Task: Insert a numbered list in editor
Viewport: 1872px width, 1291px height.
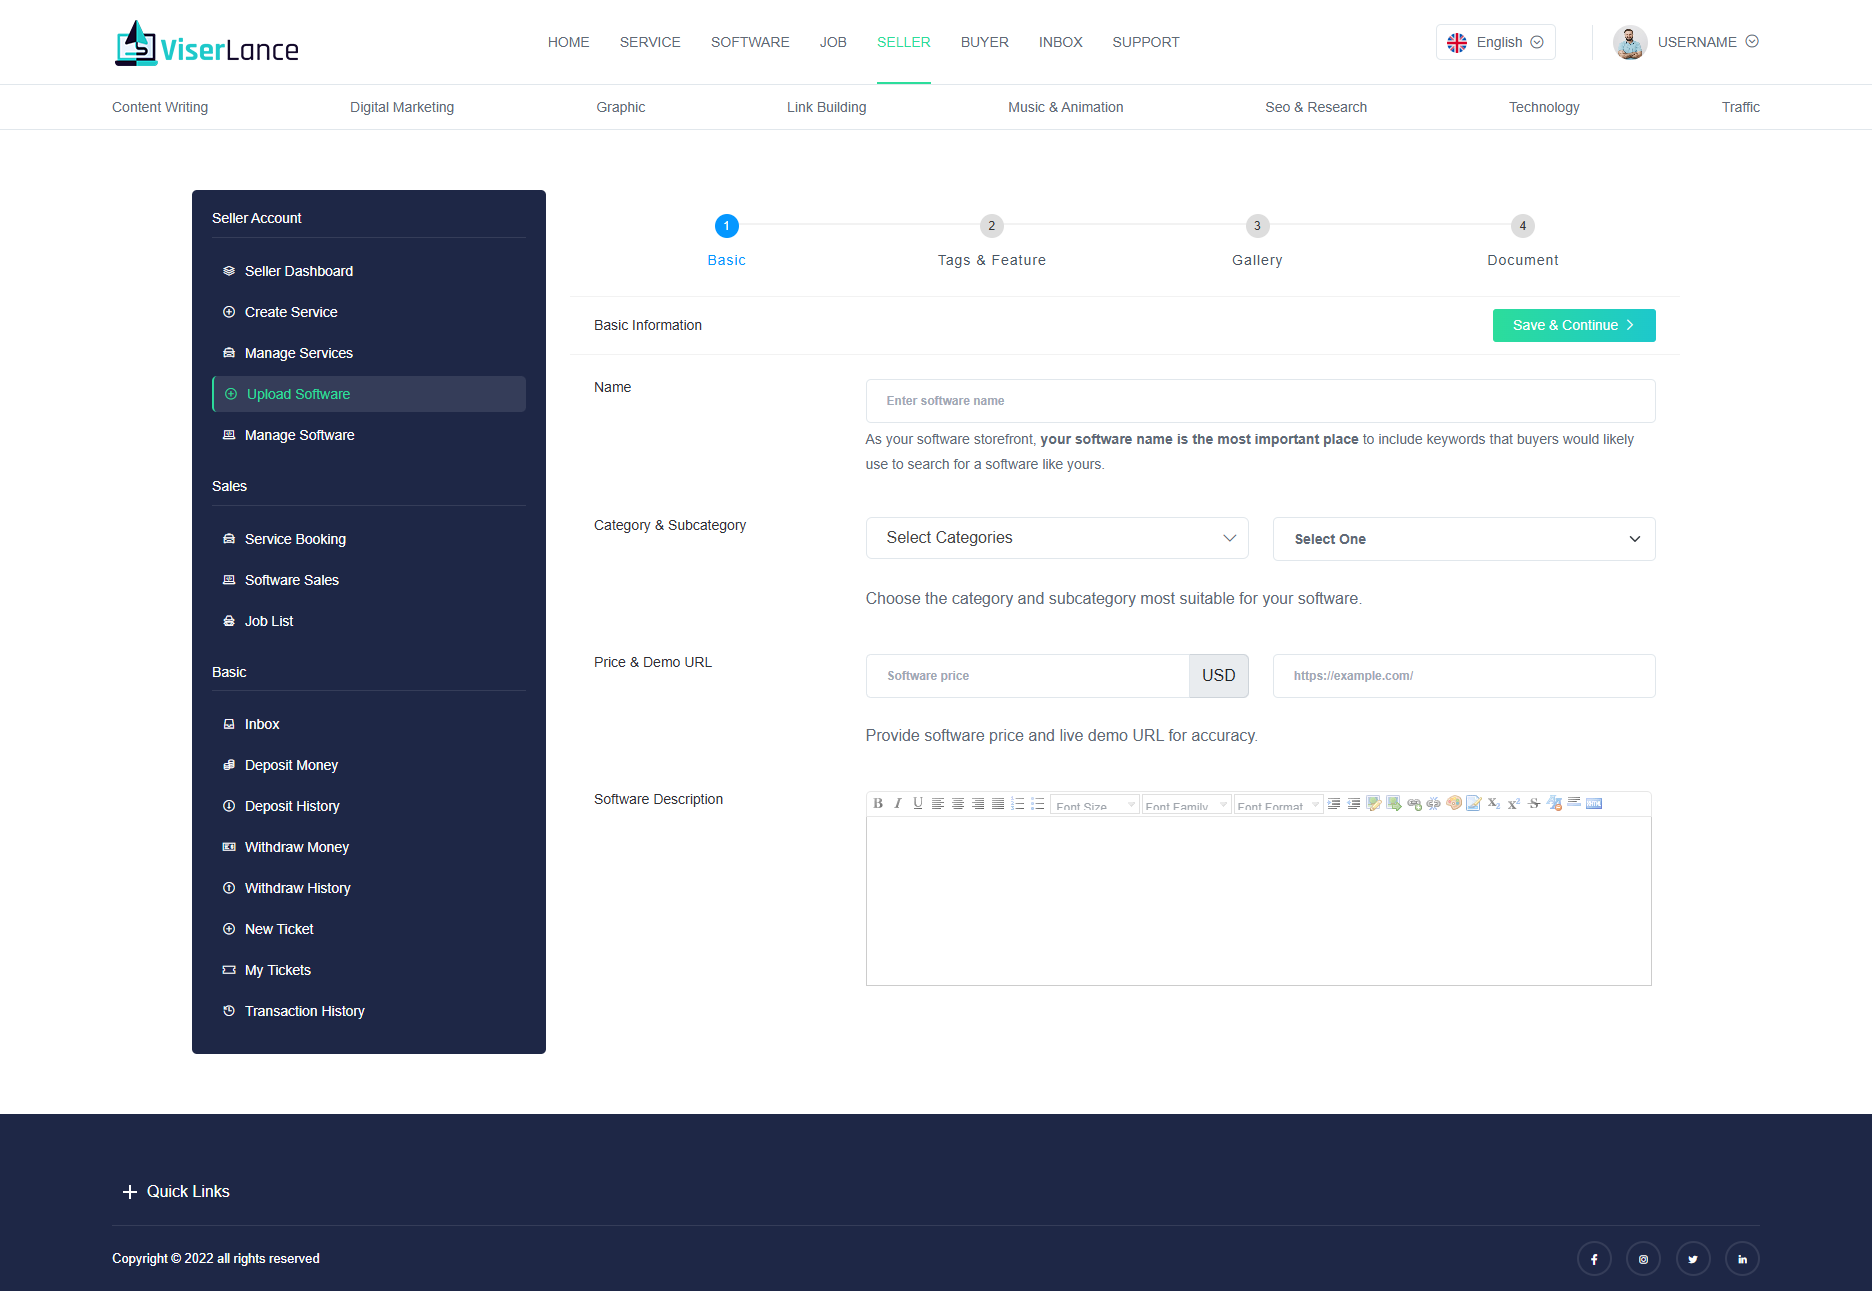Action: pos(1018,803)
